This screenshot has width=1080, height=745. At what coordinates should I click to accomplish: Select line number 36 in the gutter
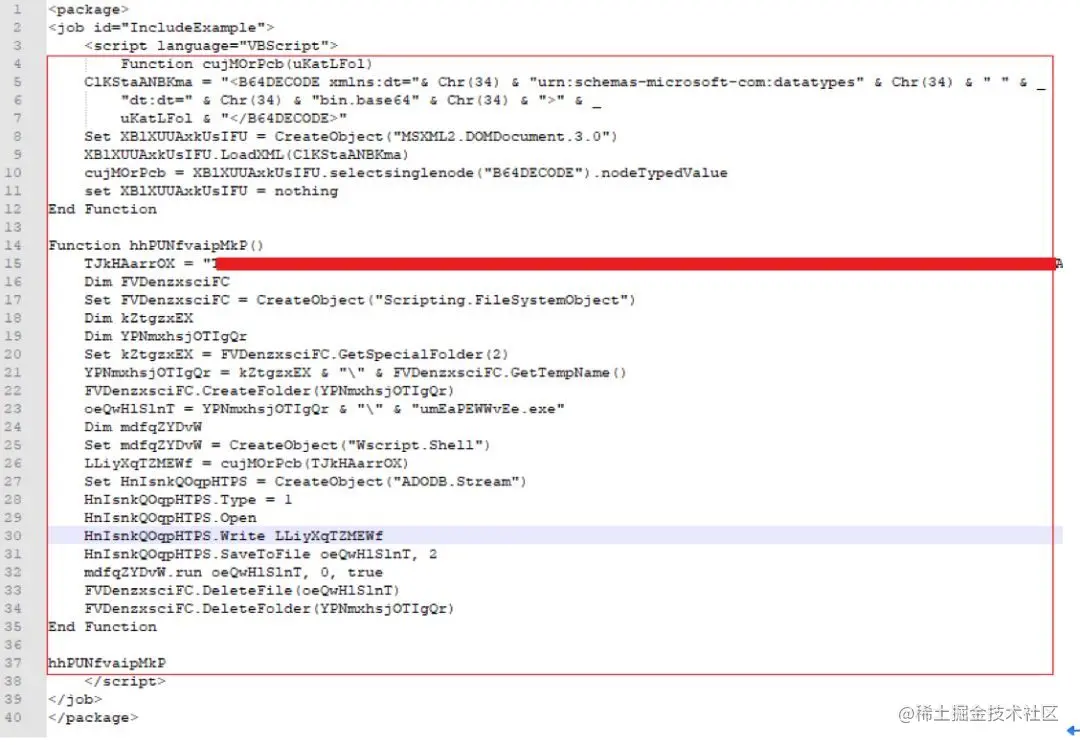(13, 645)
